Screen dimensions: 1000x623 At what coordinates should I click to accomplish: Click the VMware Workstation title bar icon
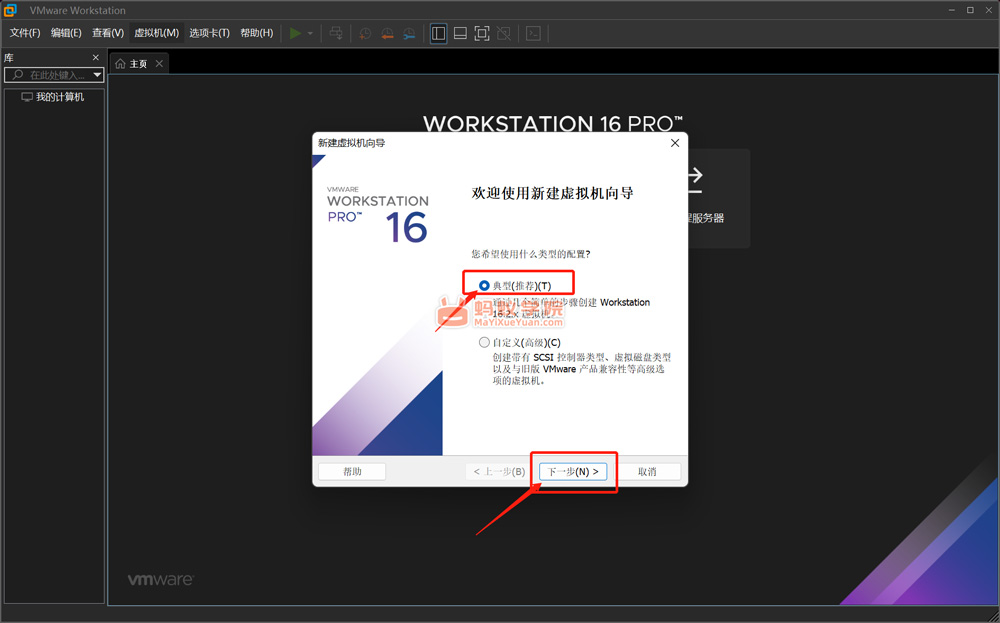click(10, 10)
